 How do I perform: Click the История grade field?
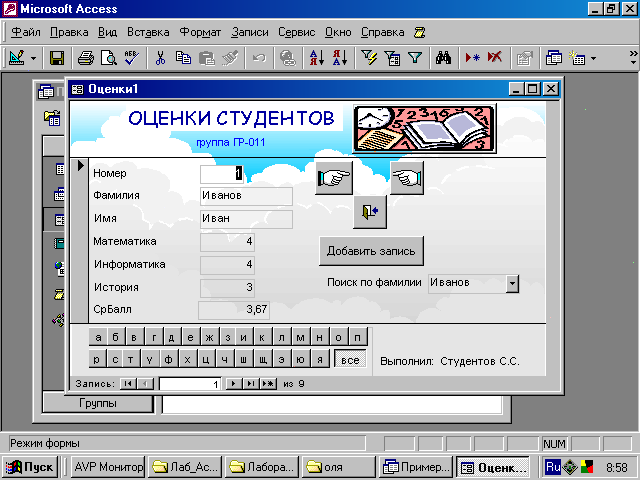227,288
